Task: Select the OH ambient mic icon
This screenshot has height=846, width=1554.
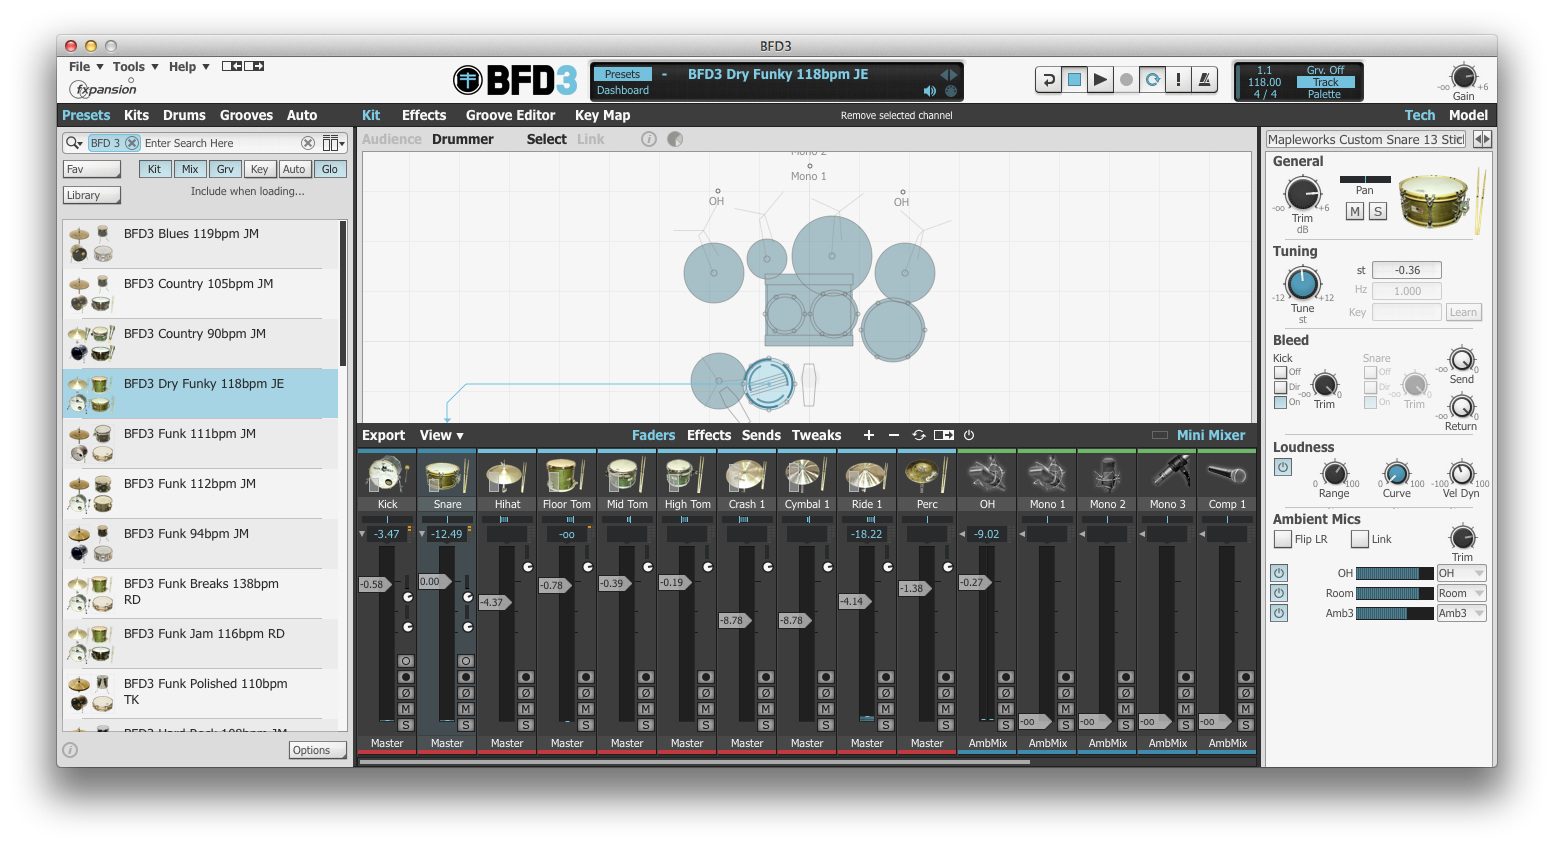Action: (x=987, y=474)
